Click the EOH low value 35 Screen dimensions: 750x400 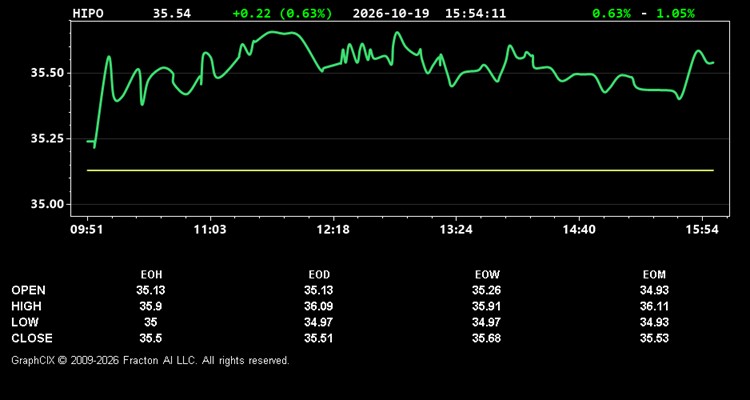[151, 322]
